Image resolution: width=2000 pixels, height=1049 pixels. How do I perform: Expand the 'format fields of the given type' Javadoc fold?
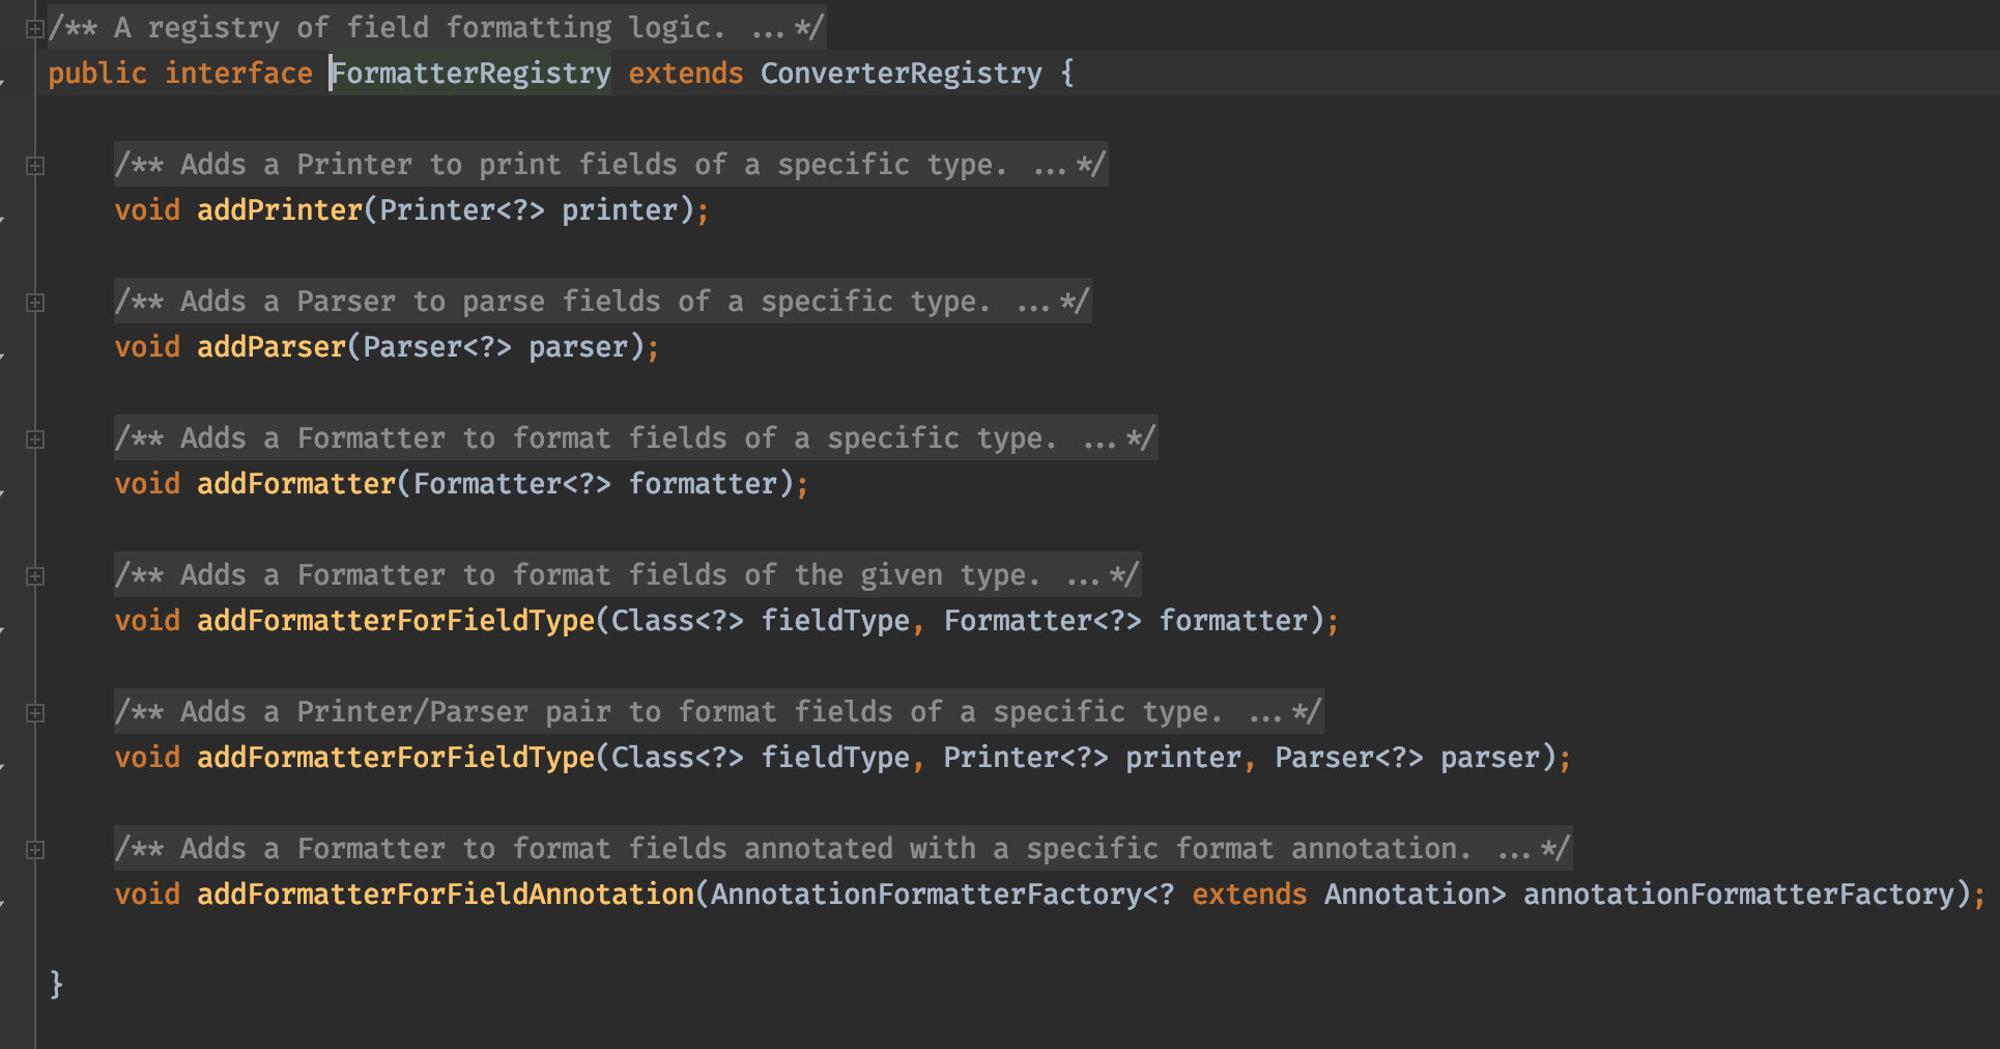pyautogui.click(x=35, y=577)
